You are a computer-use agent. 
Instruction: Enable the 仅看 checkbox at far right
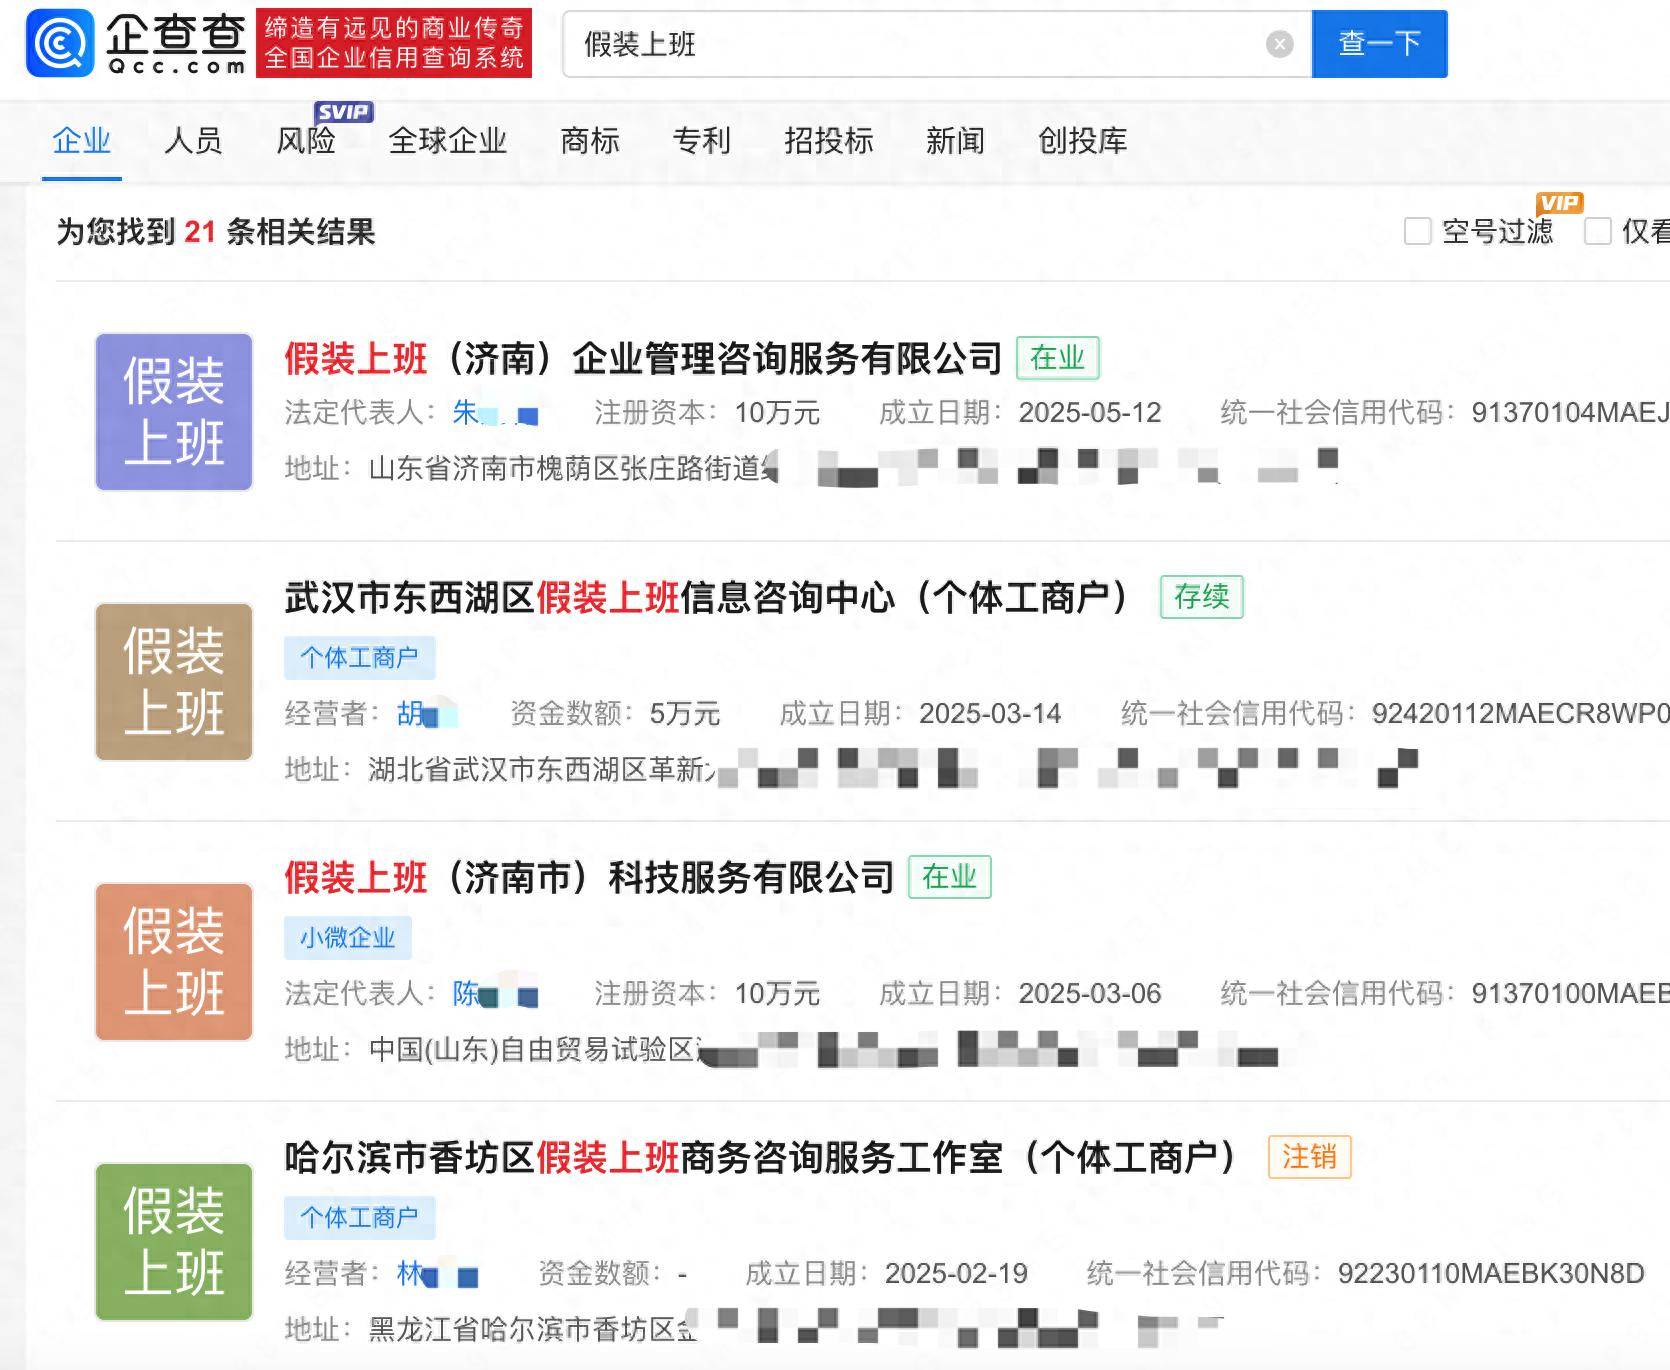(x=1597, y=231)
